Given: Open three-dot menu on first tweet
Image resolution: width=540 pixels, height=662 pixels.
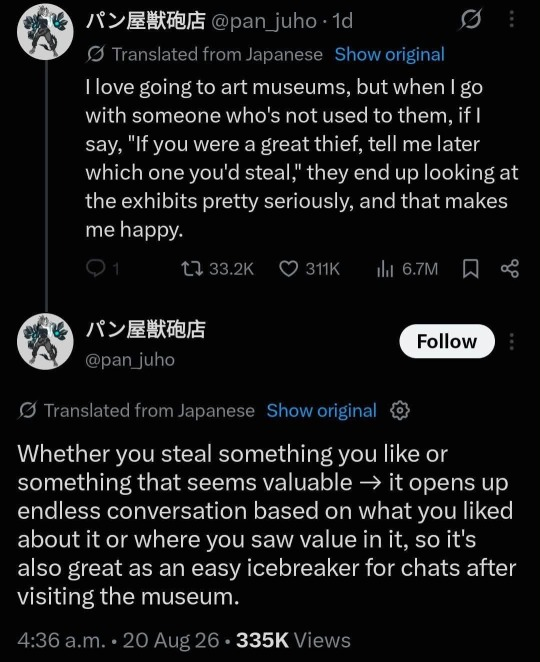Looking at the screenshot, I should tap(512, 19).
